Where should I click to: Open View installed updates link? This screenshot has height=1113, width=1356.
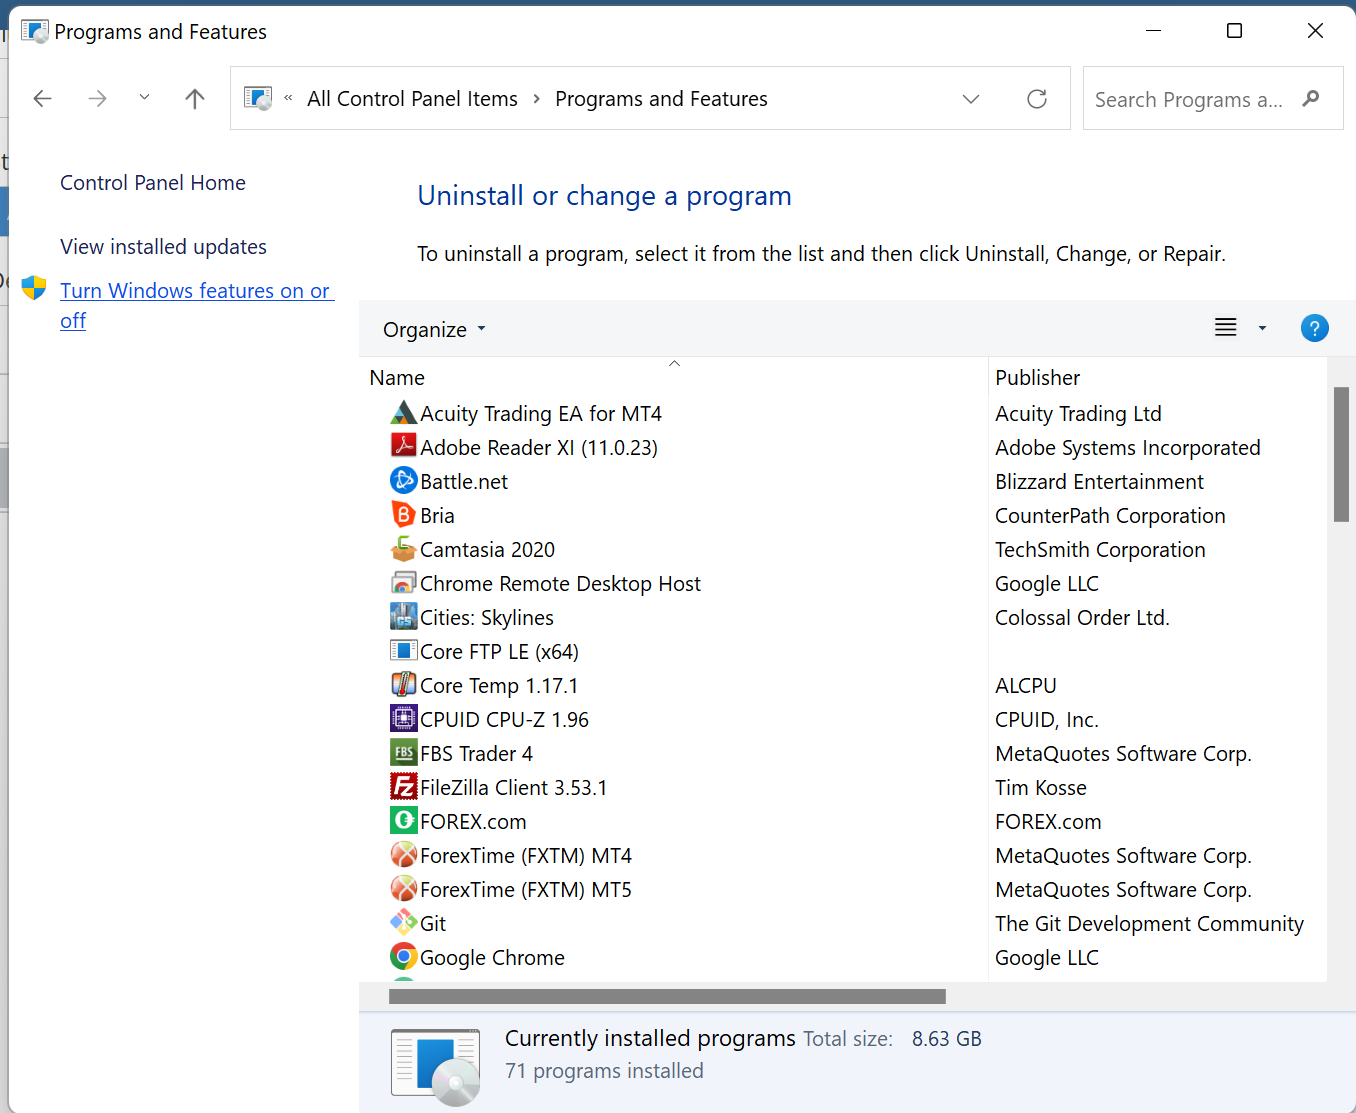[163, 247]
